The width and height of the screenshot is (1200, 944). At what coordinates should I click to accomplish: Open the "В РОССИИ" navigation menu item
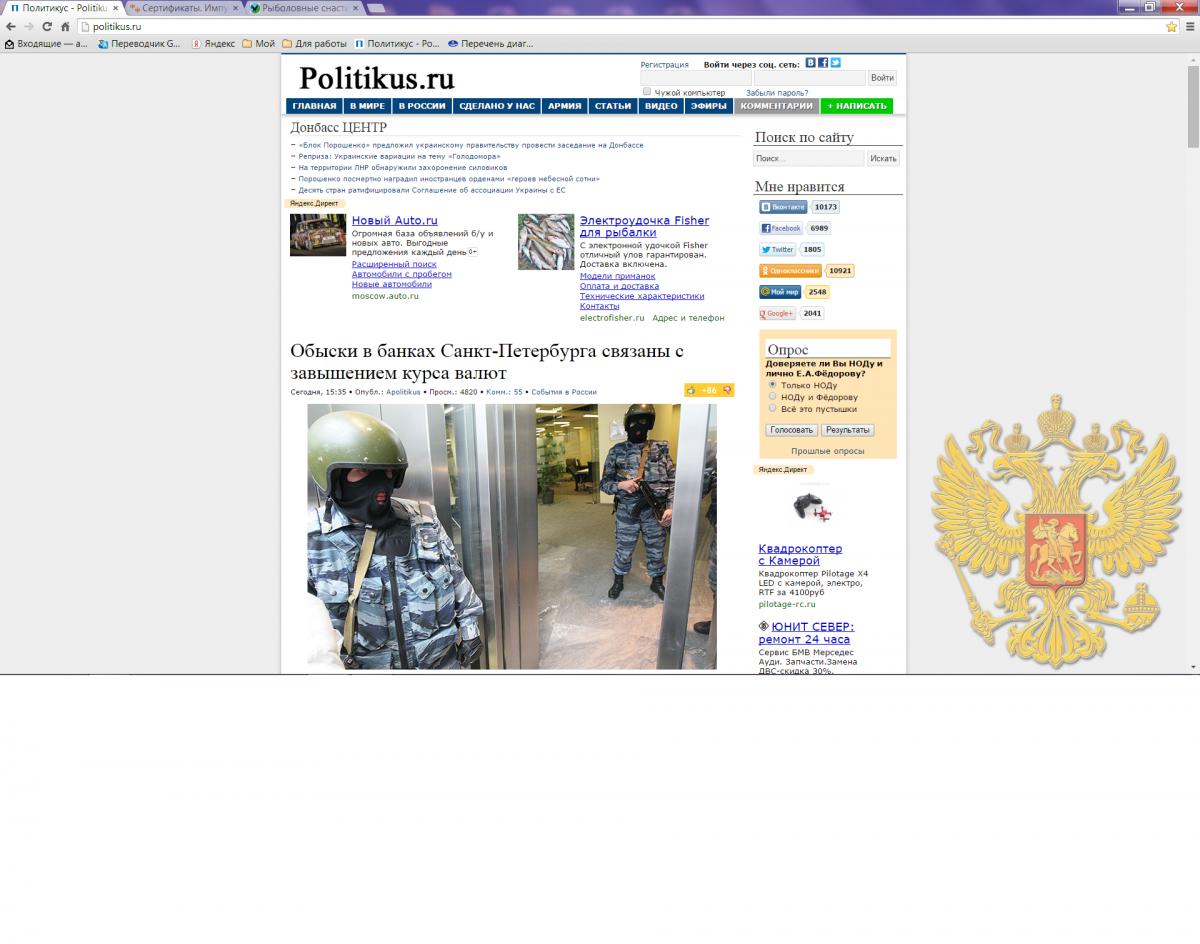pyautogui.click(x=421, y=106)
